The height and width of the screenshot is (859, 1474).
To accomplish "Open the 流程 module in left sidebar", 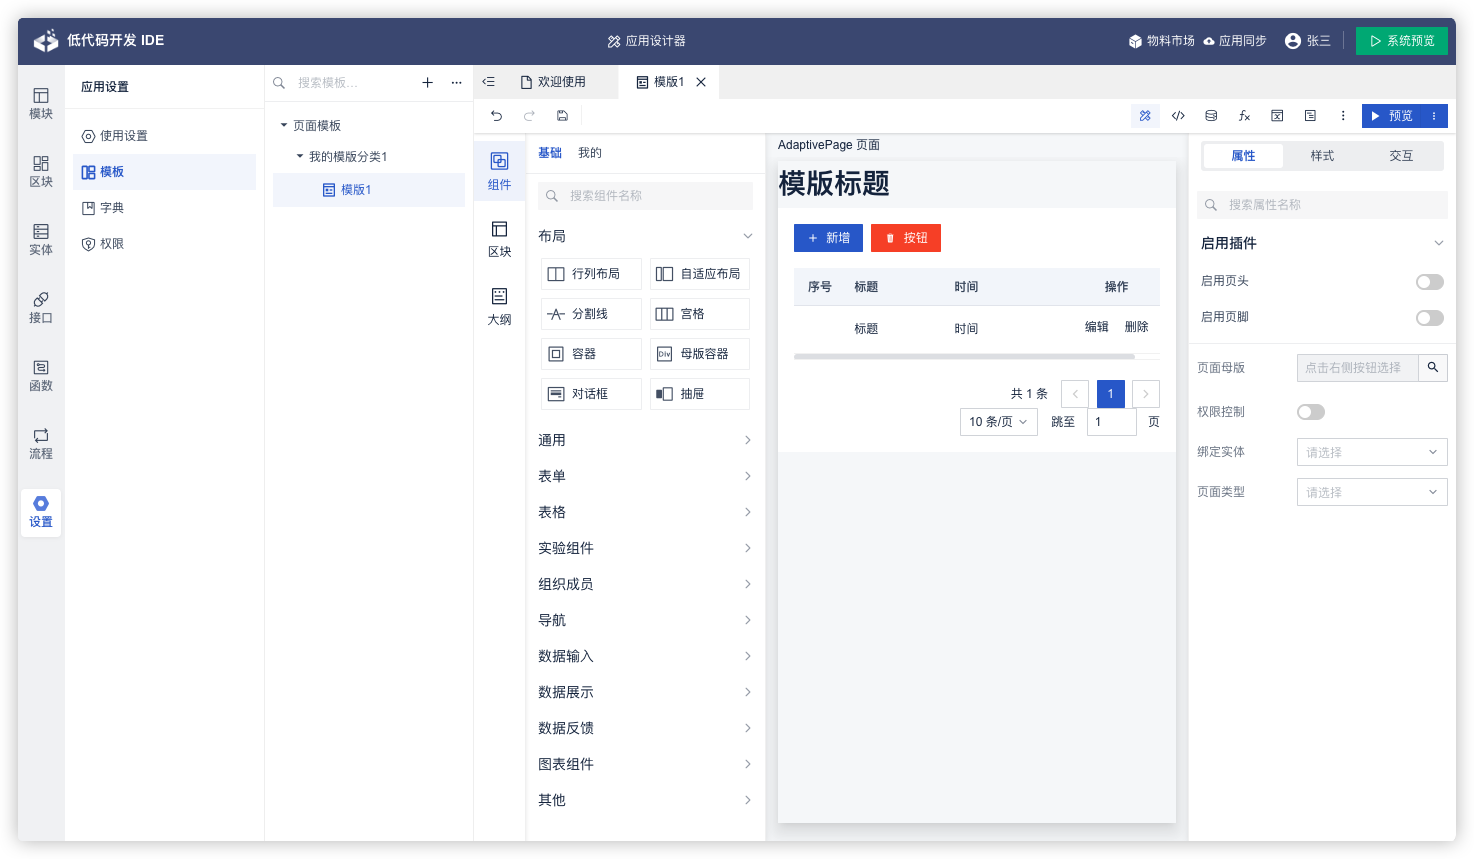I will [41, 443].
